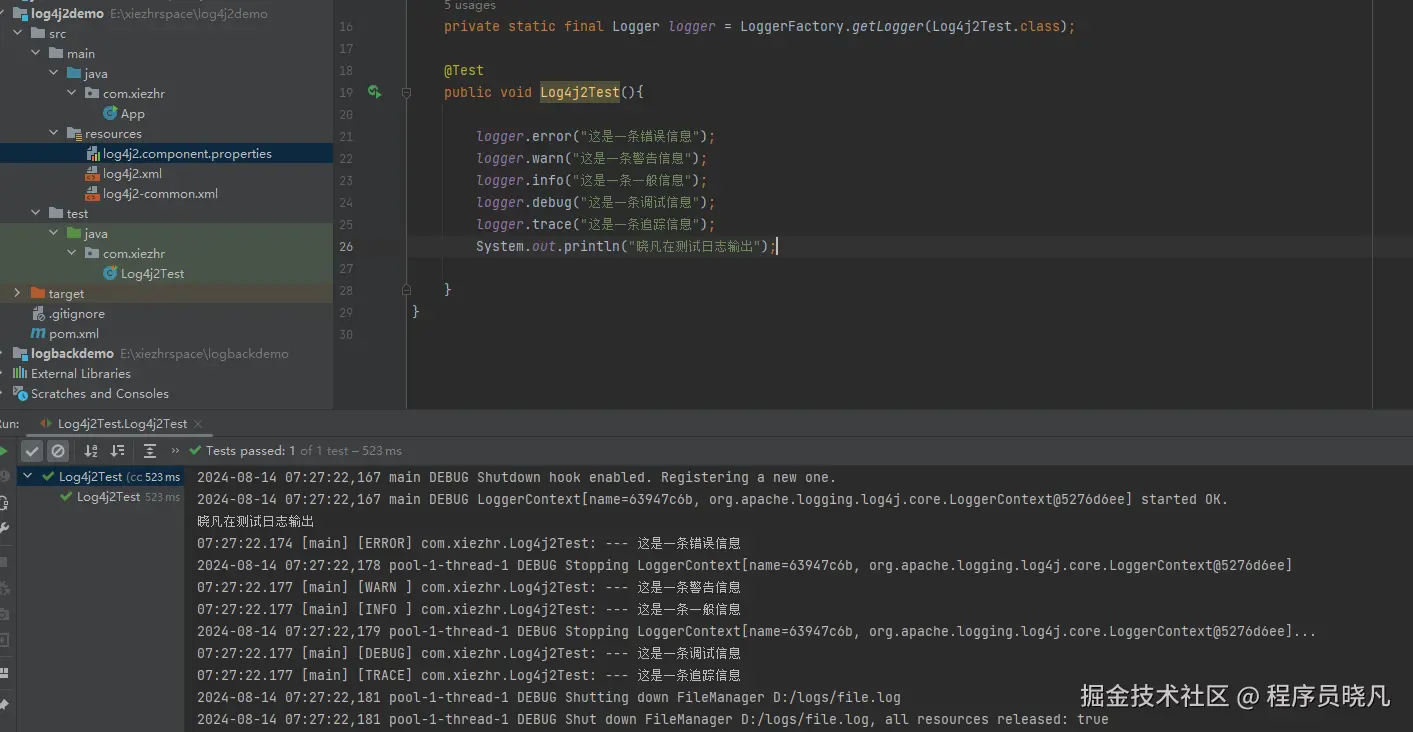Viewport: 1413px width, 732px height.
Task: Click the [TRACE] console log line
Action: click(469, 675)
